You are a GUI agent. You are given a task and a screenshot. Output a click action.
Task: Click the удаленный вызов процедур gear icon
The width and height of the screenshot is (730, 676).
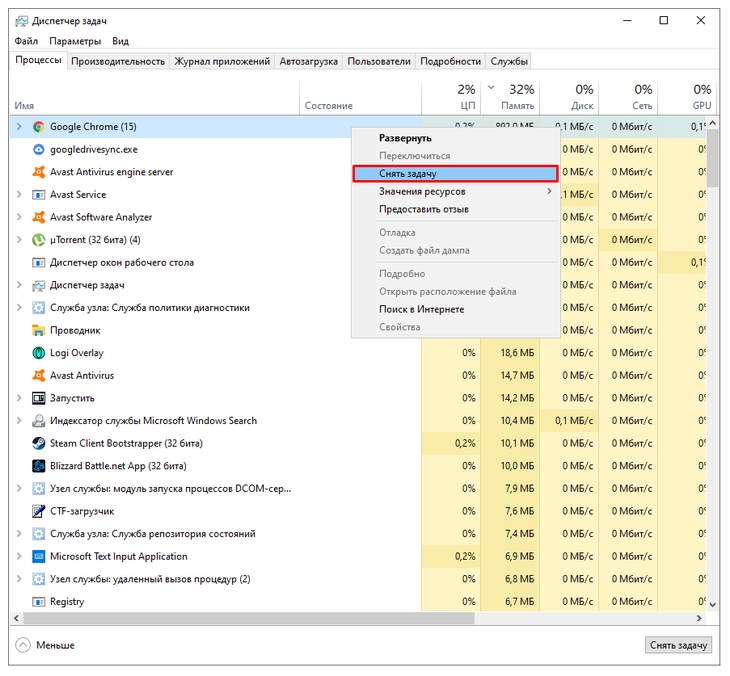coord(39,579)
